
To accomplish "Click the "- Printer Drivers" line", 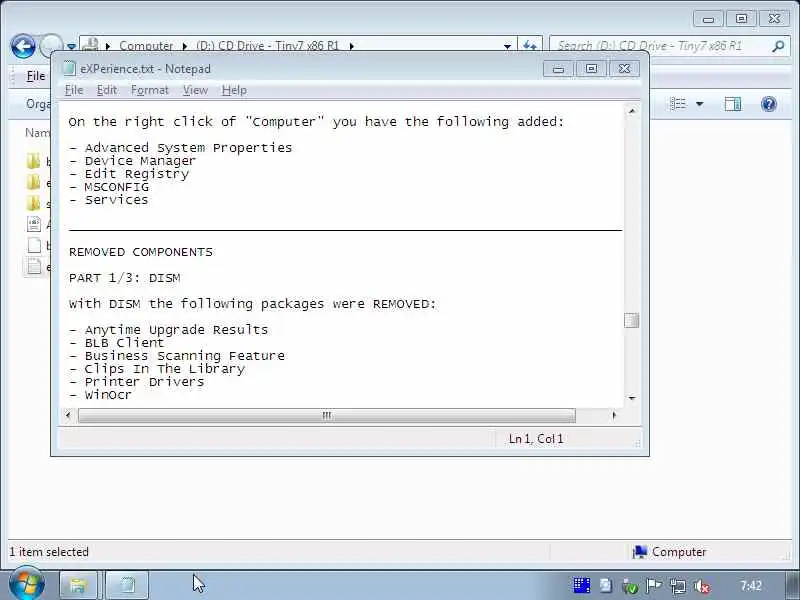I will pos(136,382).
